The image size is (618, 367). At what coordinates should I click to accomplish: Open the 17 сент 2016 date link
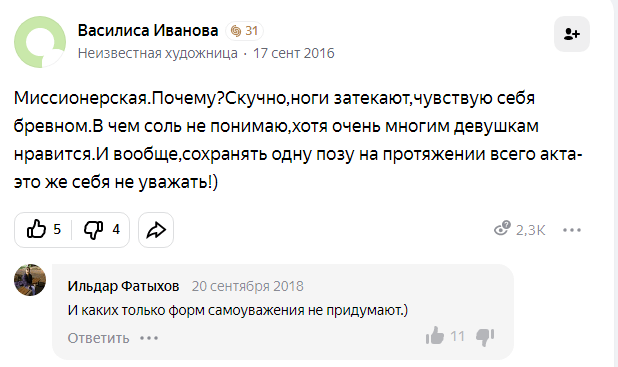[294, 53]
